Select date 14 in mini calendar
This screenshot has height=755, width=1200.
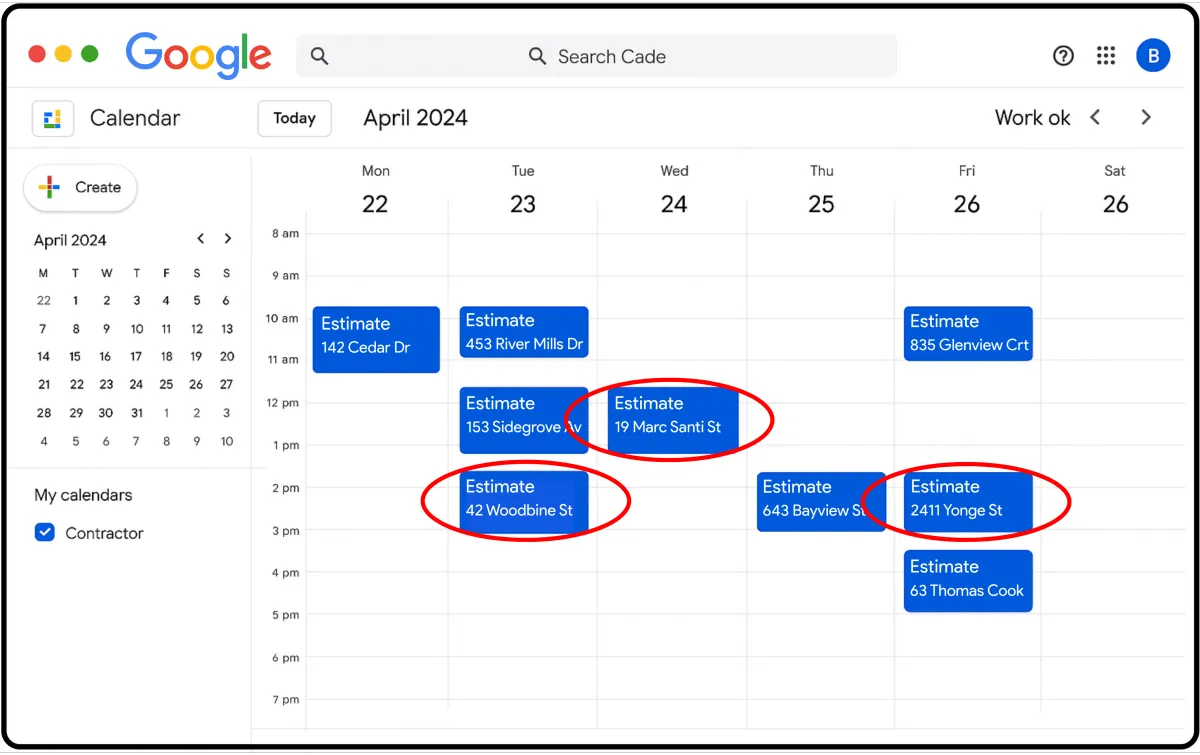43,356
